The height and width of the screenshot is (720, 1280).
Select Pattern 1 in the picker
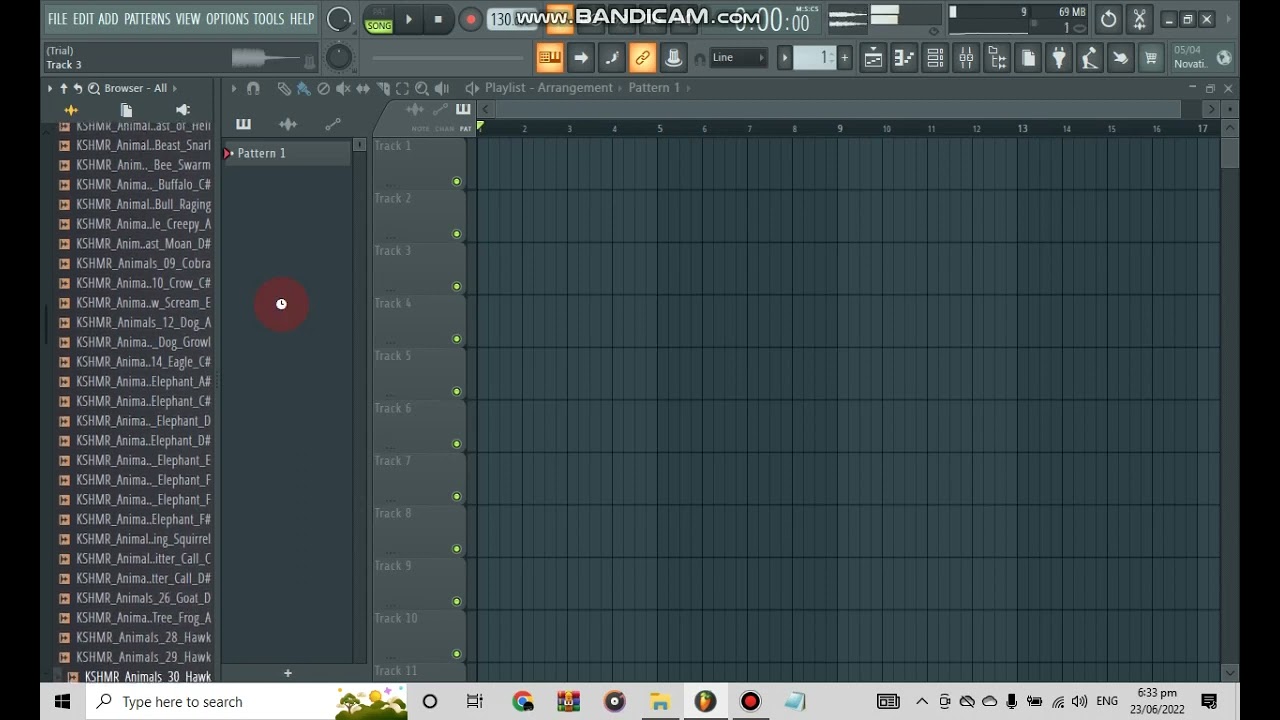click(286, 153)
